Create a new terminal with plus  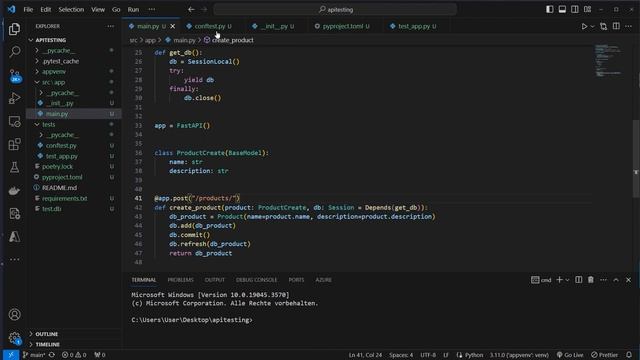click(x=559, y=280)
